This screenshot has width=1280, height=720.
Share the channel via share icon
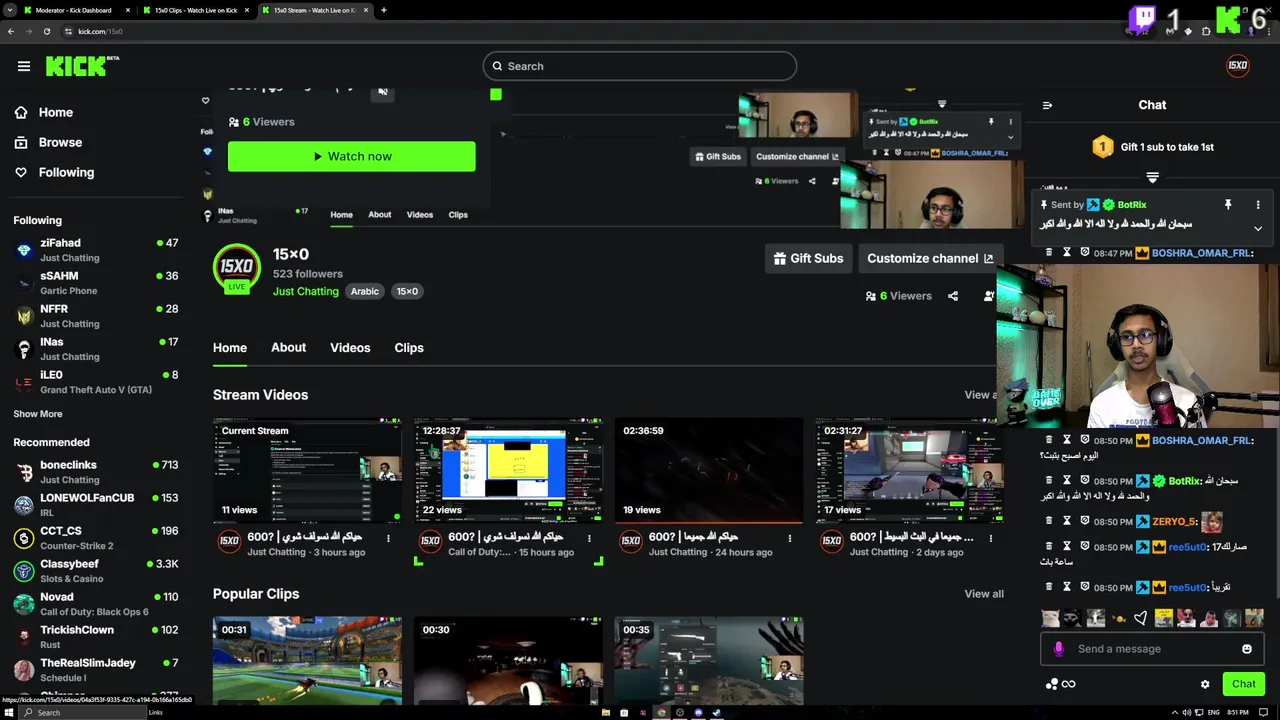click(953, 296)
